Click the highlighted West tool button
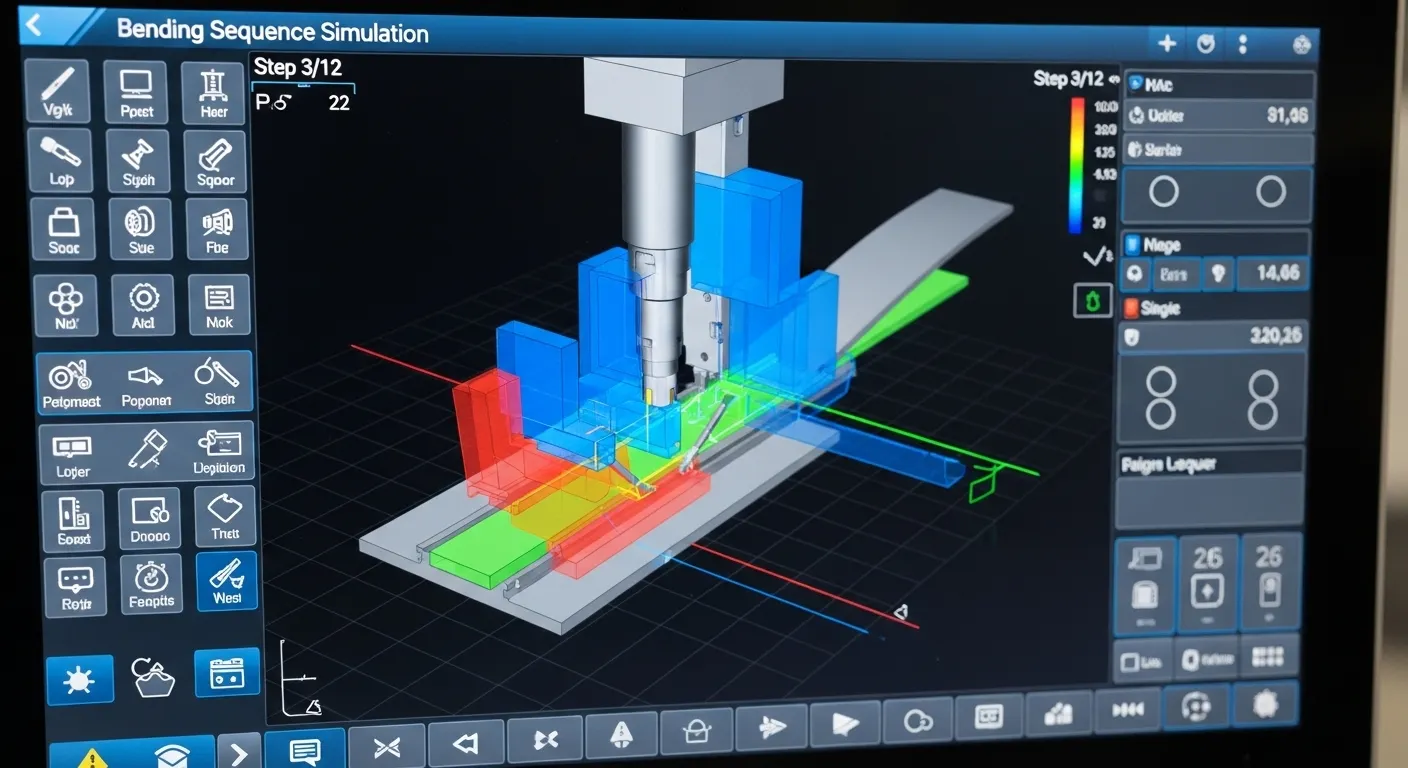 227,581
